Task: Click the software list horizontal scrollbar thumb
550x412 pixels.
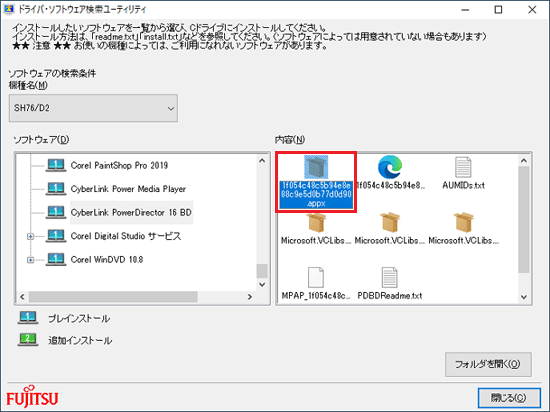Action: [x=113, y=297]
